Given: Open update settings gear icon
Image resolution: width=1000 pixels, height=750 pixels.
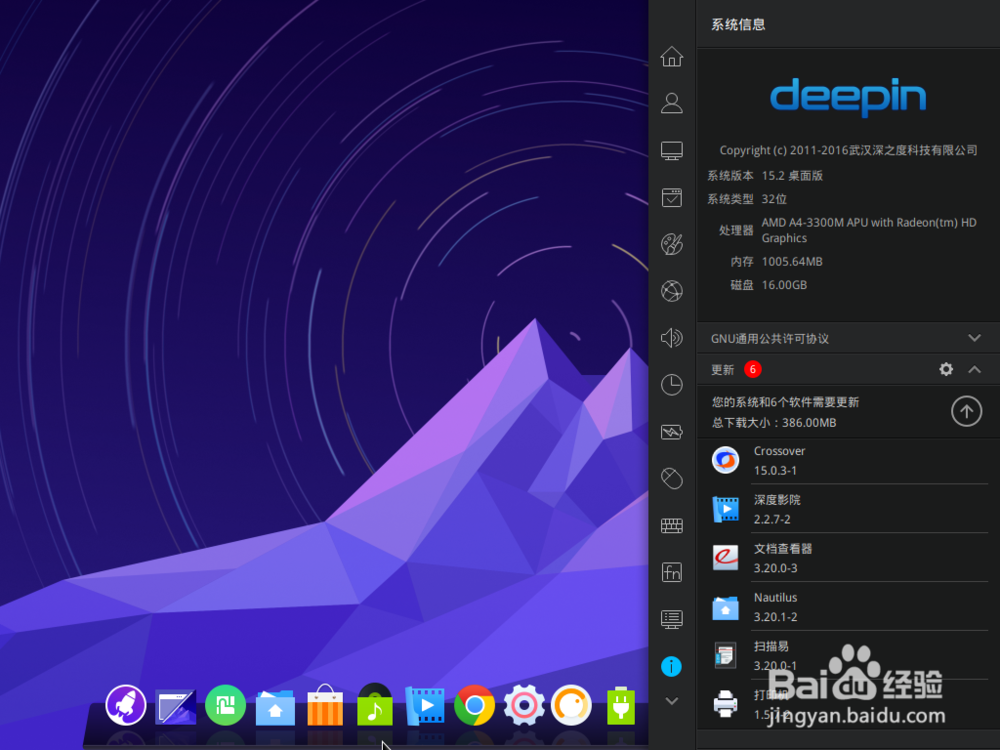Looking at the screenshot, I should [946, 369].
